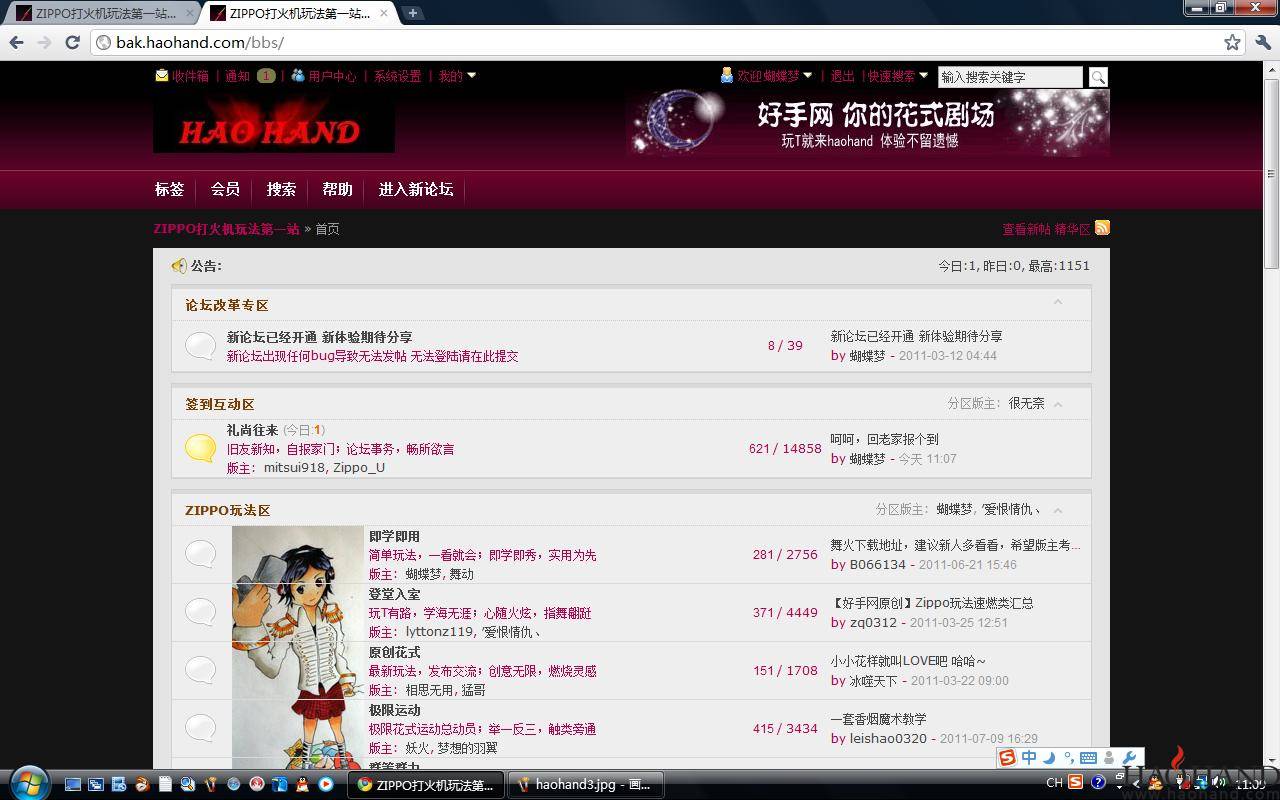Click the browser Back arrow
Image resolution: width=1280 pixels, height=800 pixels.
point(16,42)
